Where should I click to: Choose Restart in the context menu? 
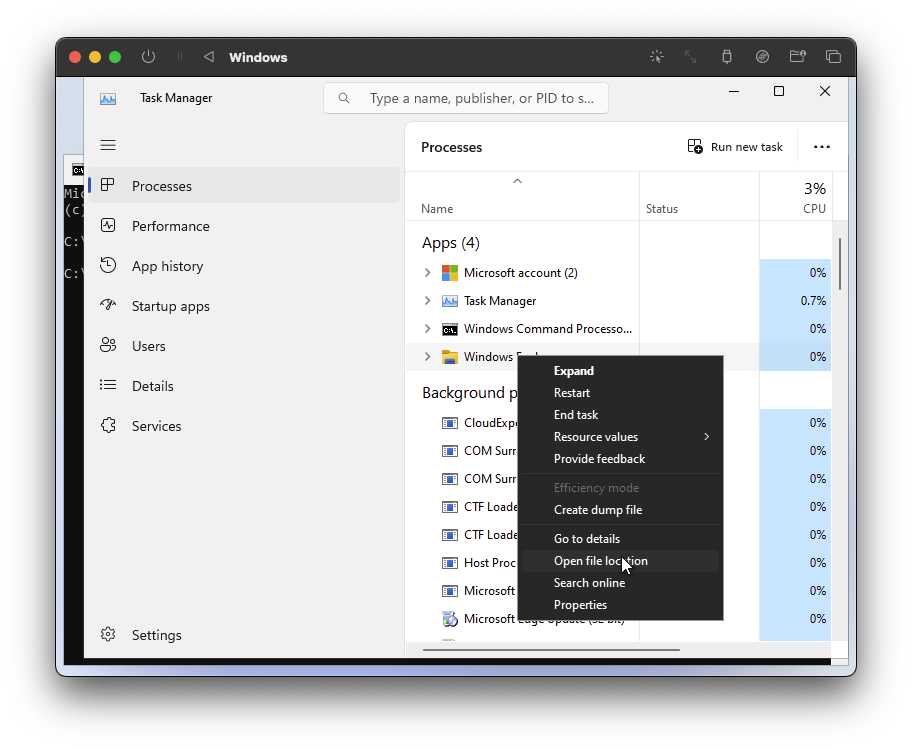[x=621, y=393]
